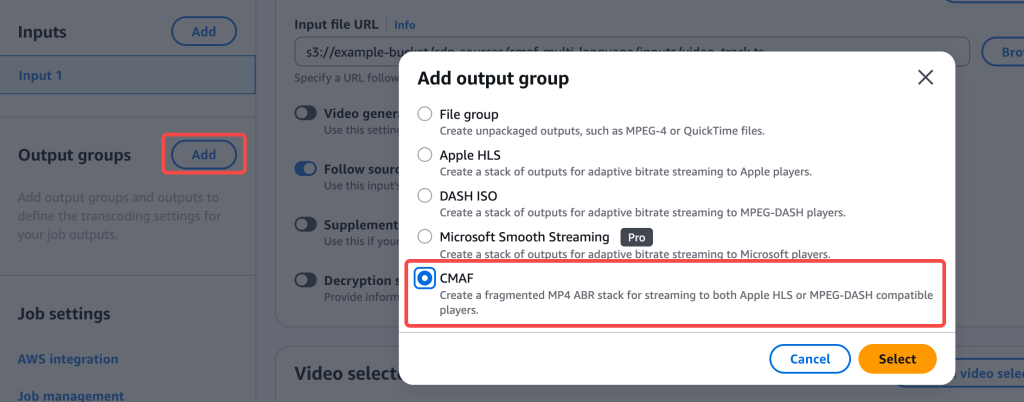Select Microsoft Smooth Streaming radio option
Image resolution: width=1024 pixels, height=402 pixels.
click(x=424, y=236)
